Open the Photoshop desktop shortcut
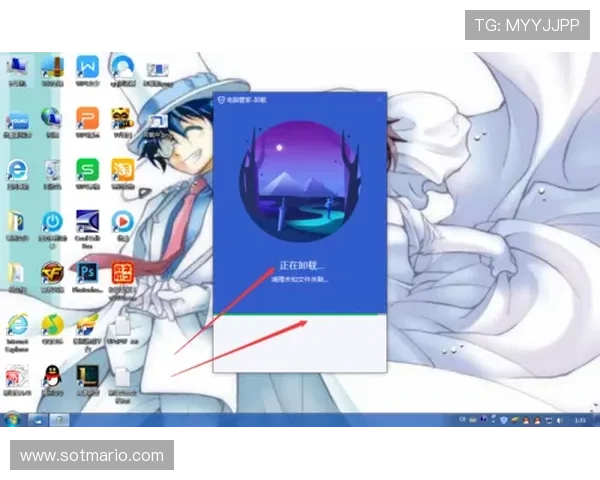 pos(88,271)
